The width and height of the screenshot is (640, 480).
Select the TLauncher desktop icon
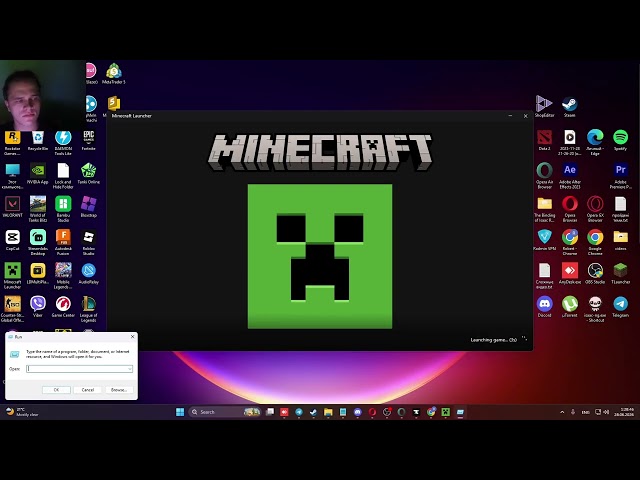point(620,274)
